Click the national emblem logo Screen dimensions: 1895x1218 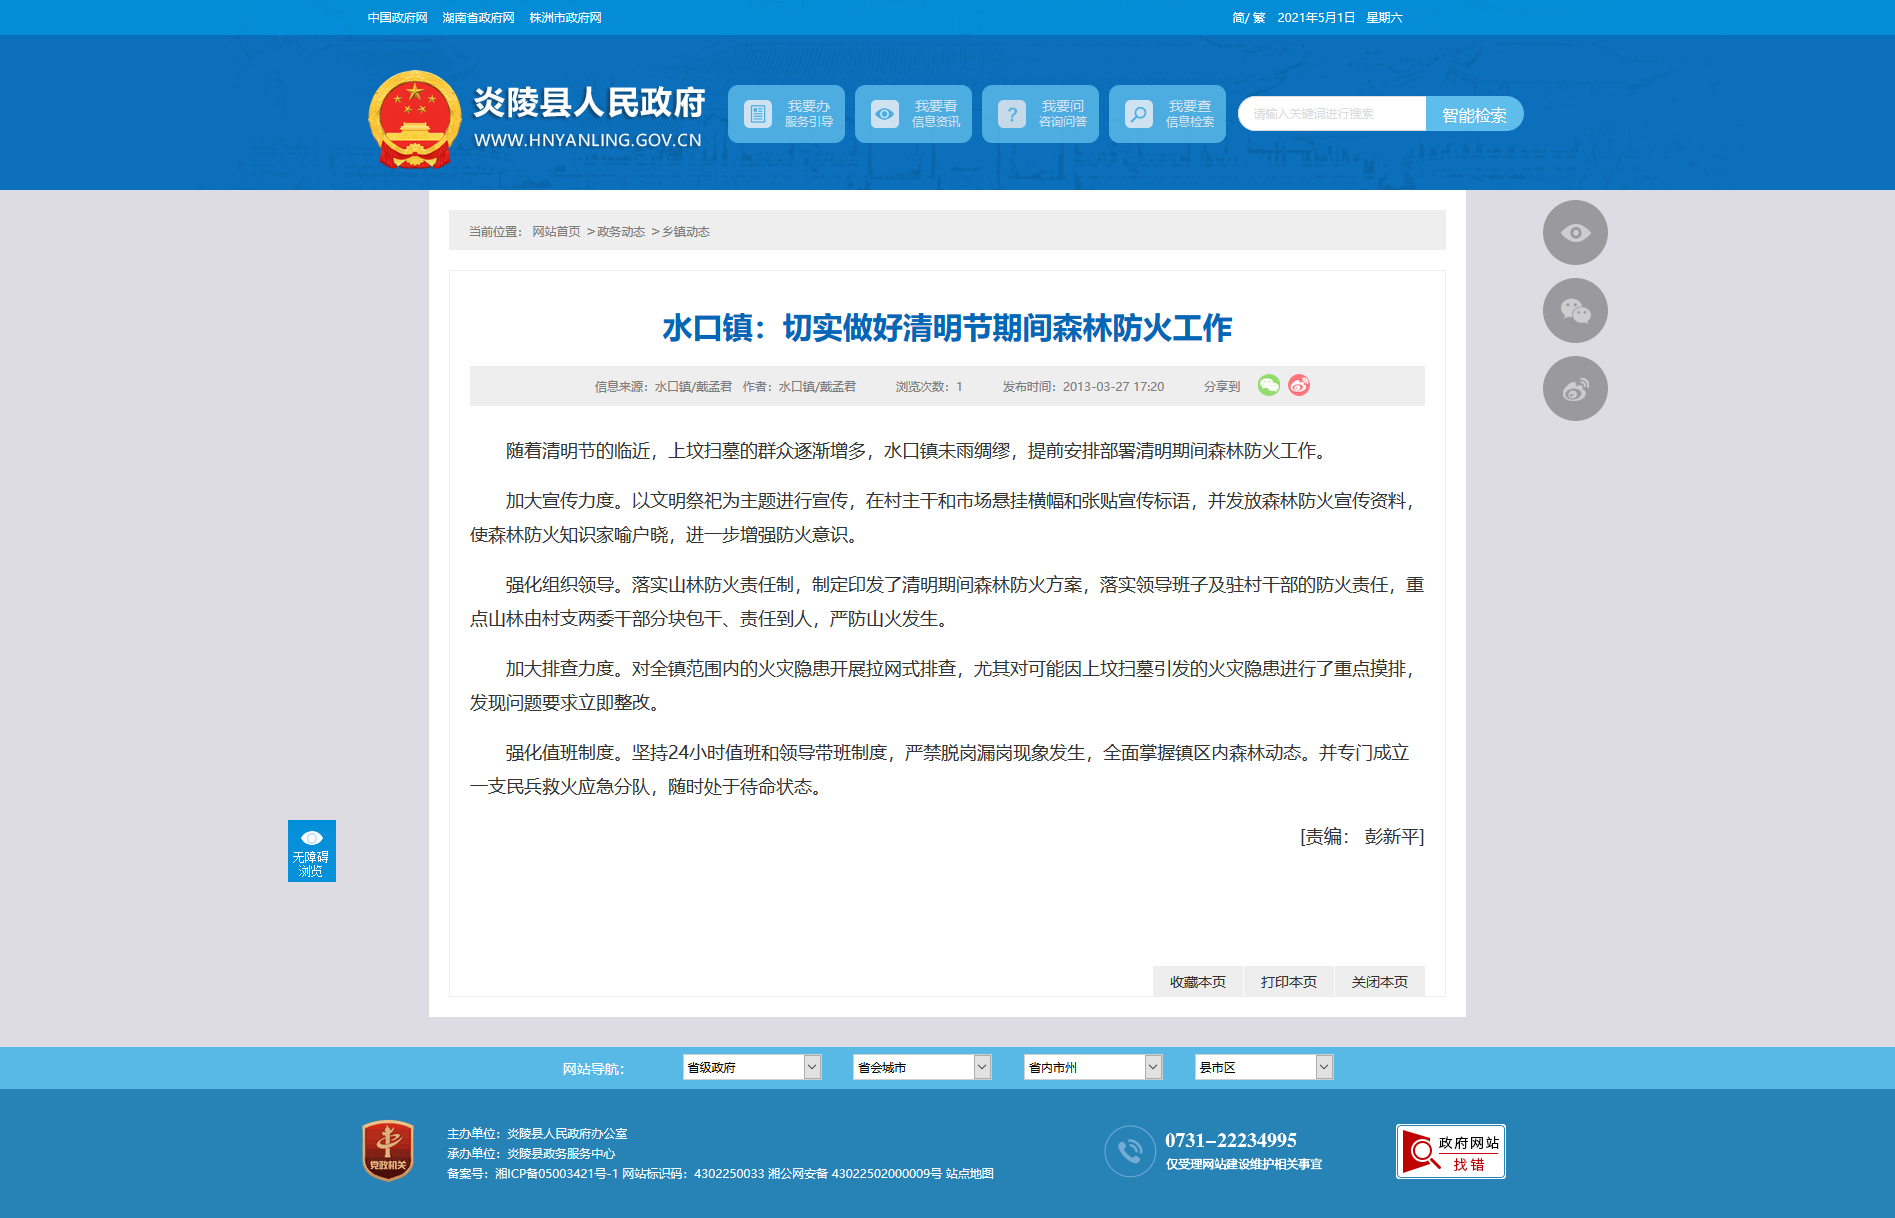414,119
